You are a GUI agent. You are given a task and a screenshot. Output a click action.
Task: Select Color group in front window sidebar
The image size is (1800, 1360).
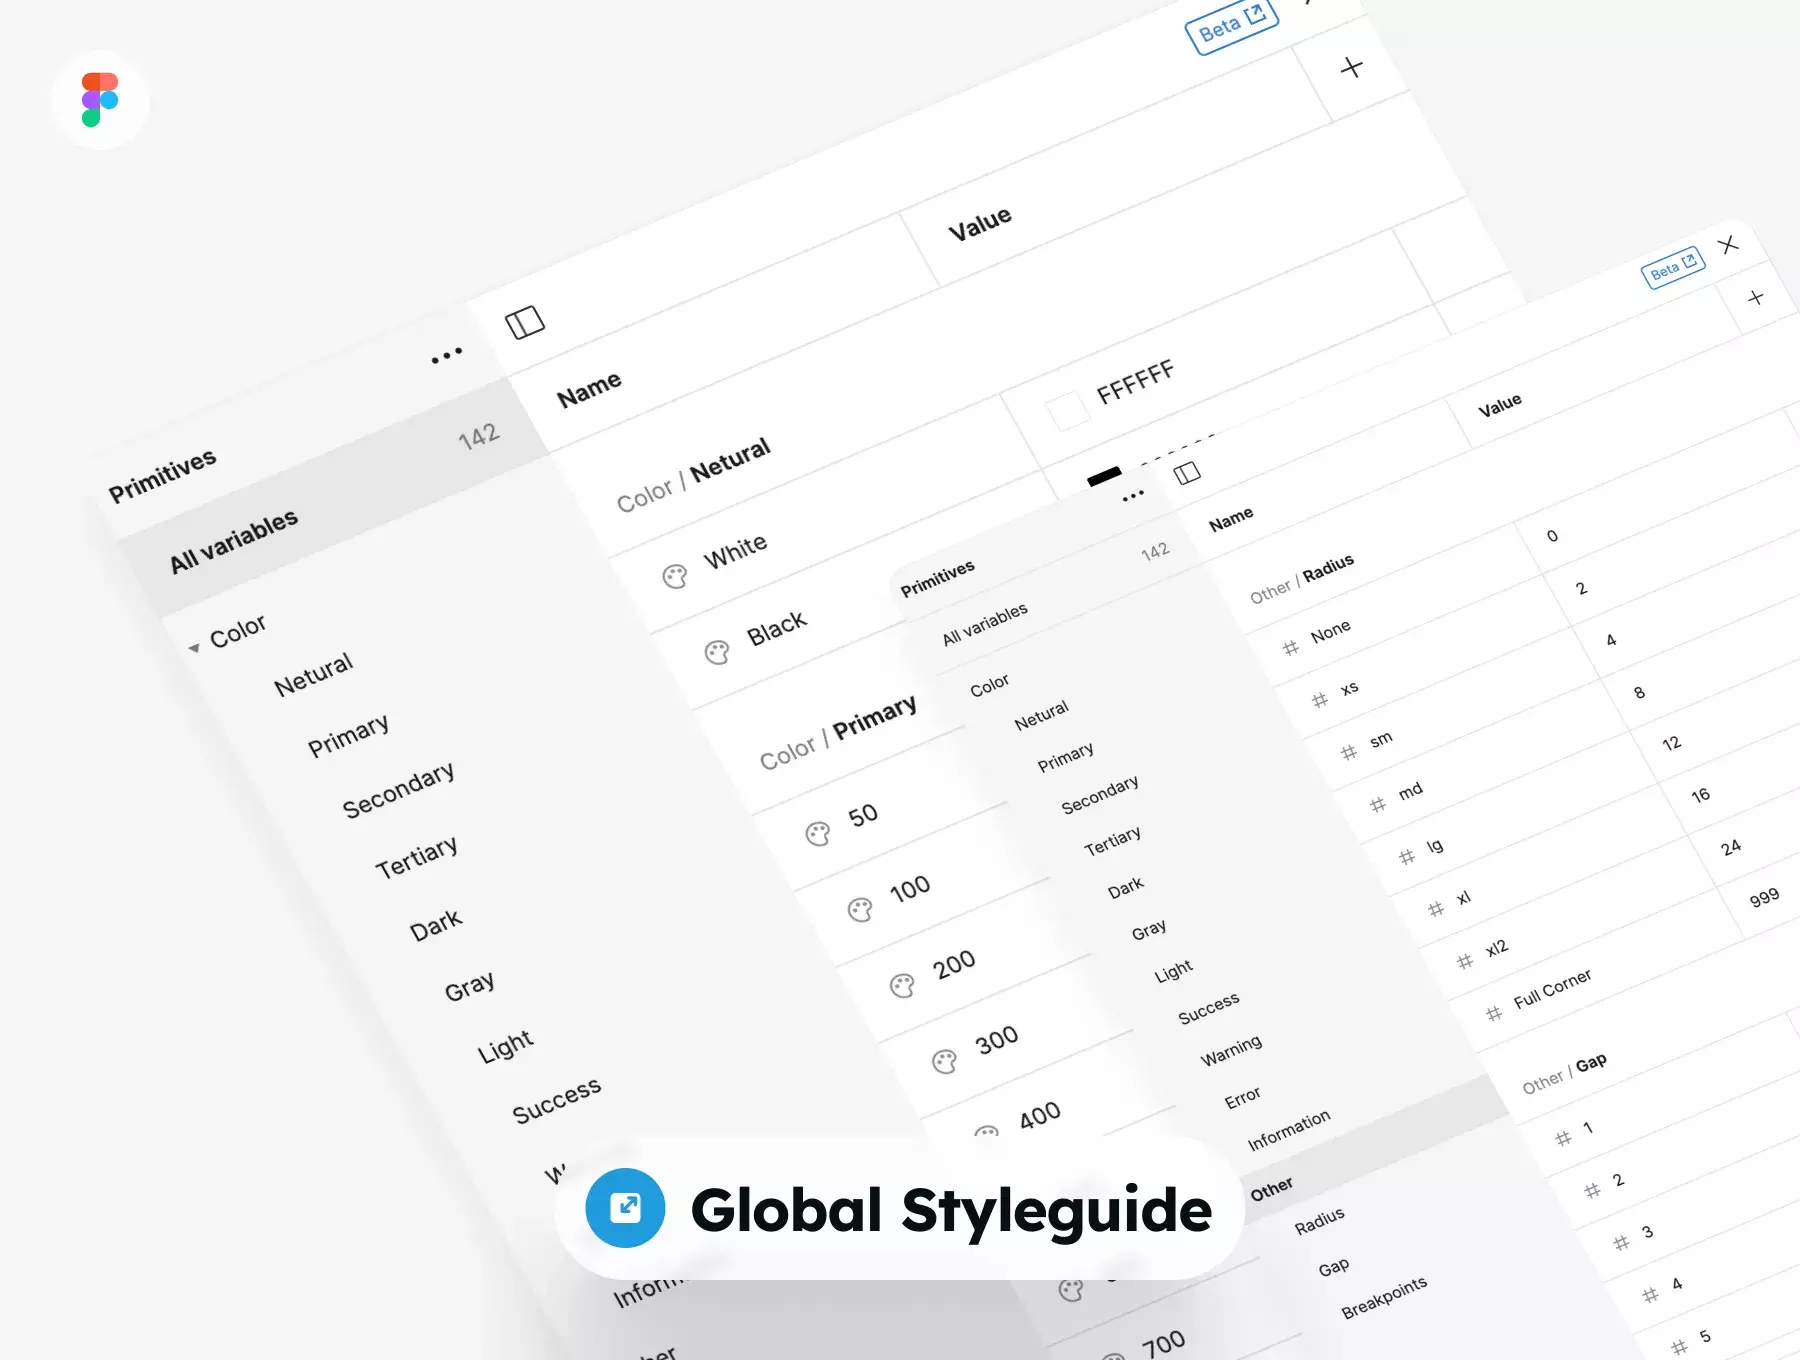[x=989, y=685]
